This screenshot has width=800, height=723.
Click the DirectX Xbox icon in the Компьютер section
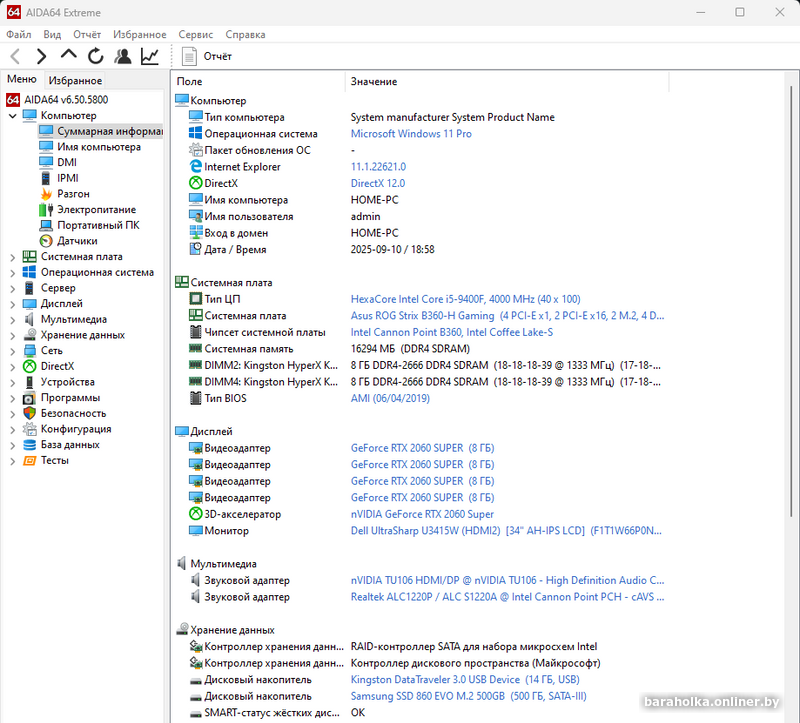point(195,183)
